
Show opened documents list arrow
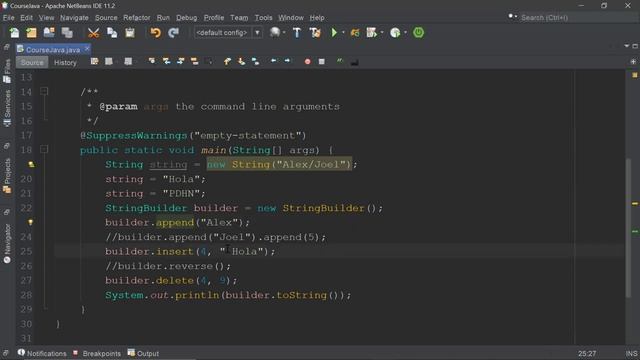coord(627,46)
